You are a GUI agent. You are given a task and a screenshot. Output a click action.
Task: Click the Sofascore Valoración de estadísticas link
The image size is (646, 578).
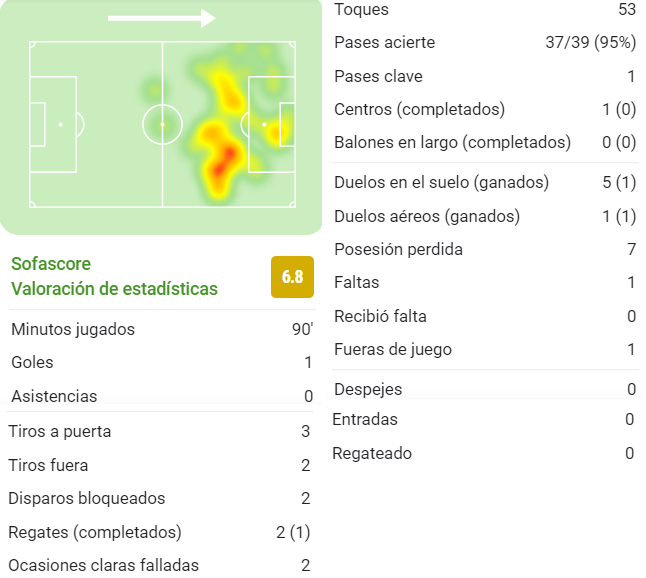pos(114,276)
